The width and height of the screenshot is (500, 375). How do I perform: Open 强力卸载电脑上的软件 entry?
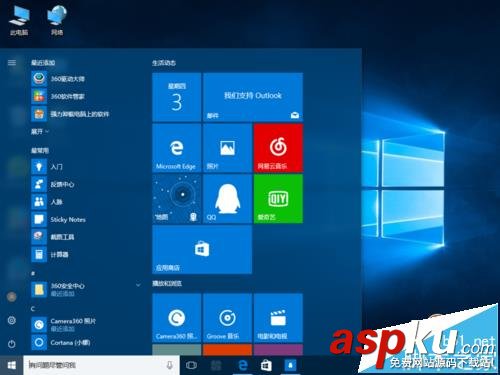tap(87, 114)
